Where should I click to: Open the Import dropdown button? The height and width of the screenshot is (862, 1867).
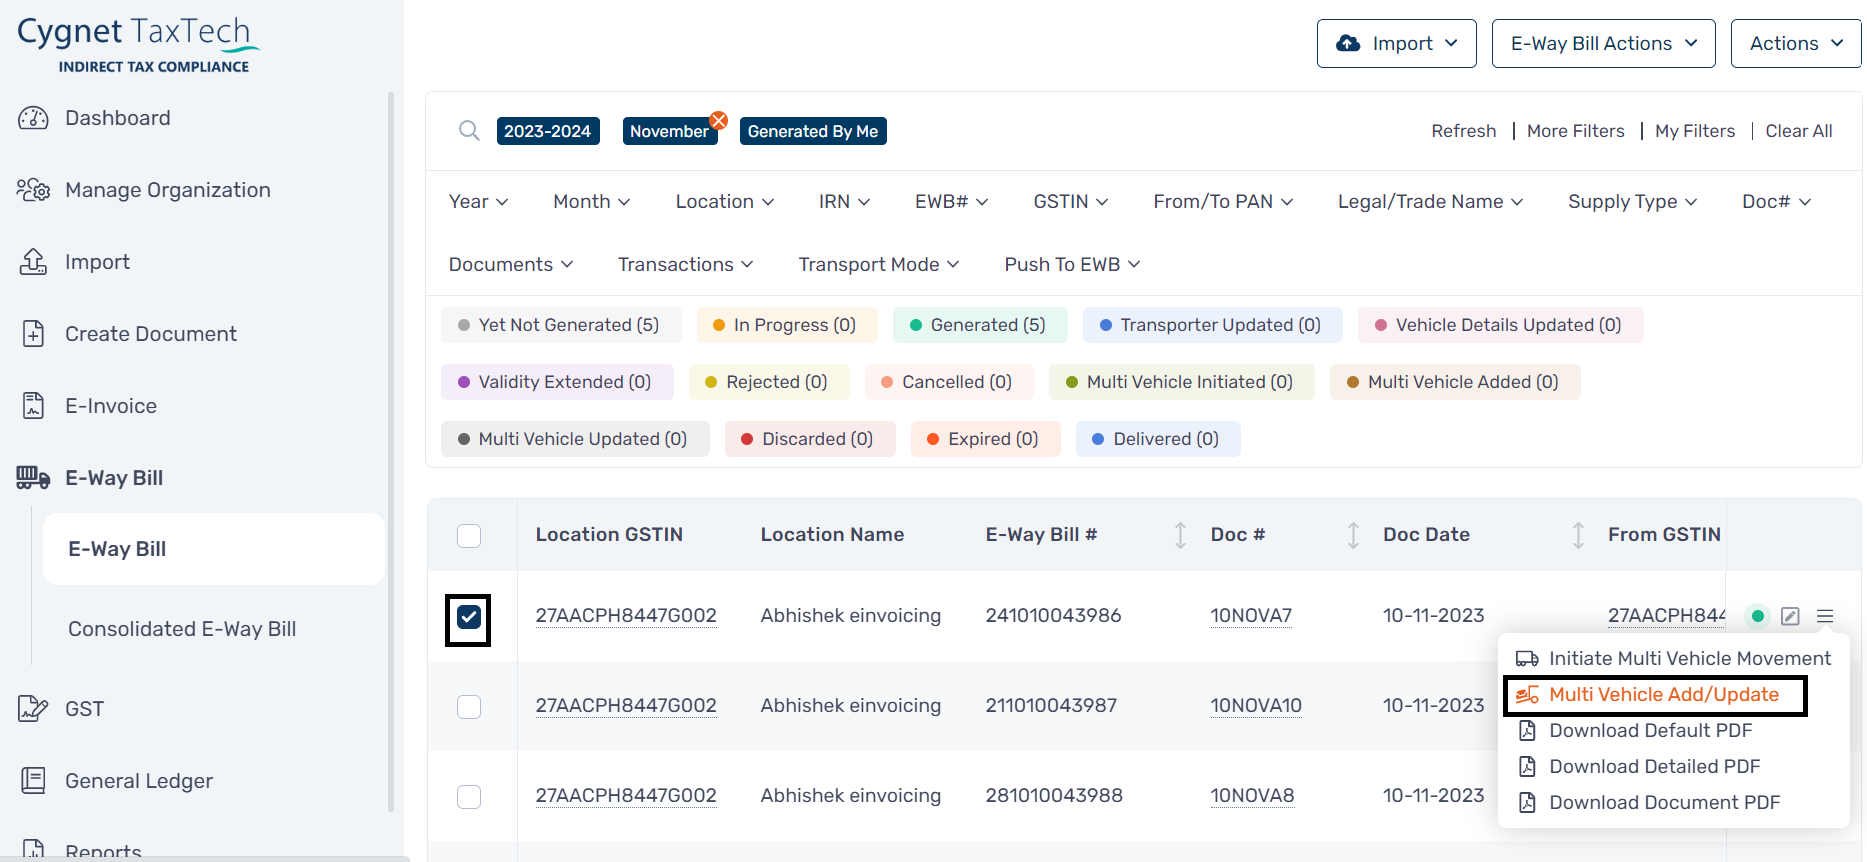(x=1397, y=43)
